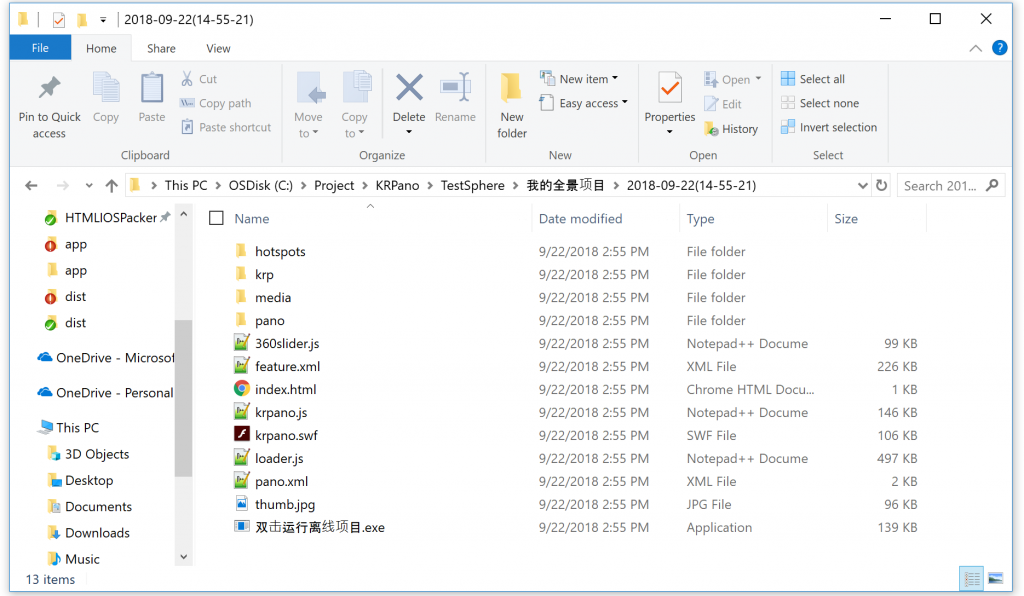This screenshot has width=1024, height=596.
Task: Expand the Open button dropdown arrow
Action: point(758,79)
